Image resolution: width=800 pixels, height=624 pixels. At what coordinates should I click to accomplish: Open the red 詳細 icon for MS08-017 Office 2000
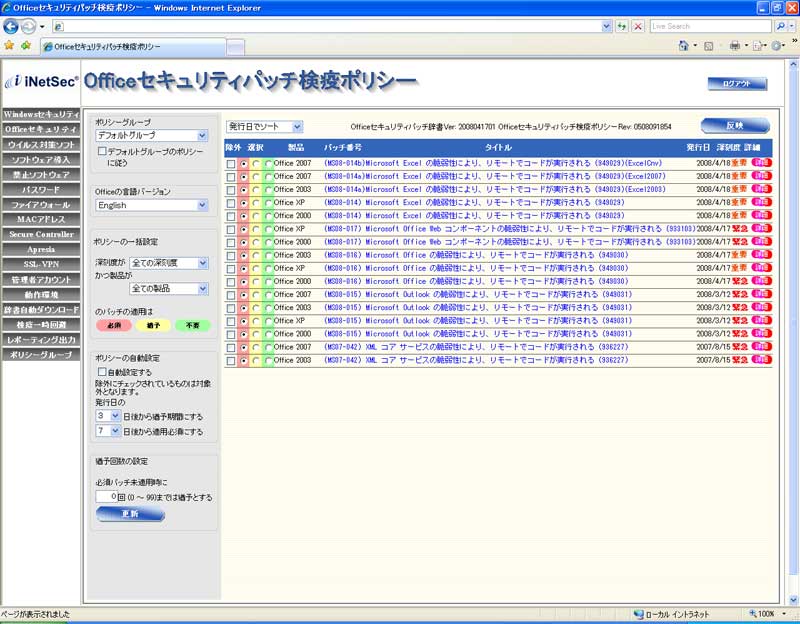[x=762, y=242]
